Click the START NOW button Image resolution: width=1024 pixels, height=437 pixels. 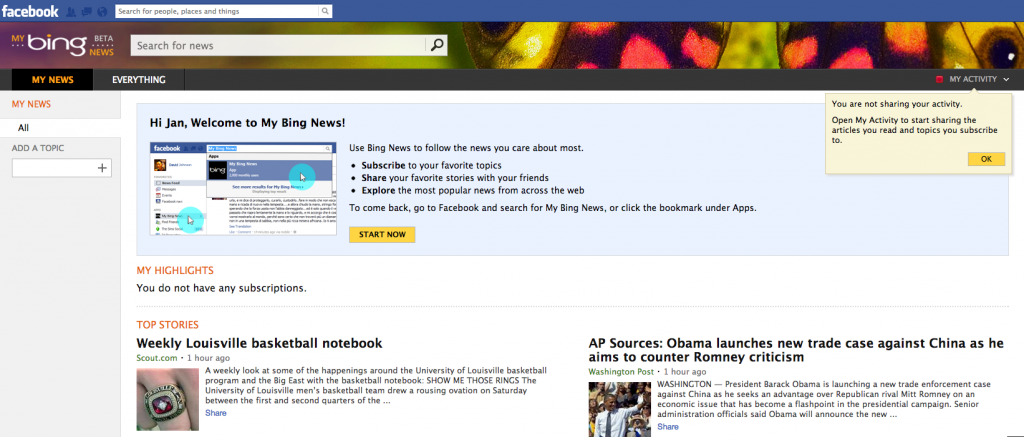pos(382,235)
